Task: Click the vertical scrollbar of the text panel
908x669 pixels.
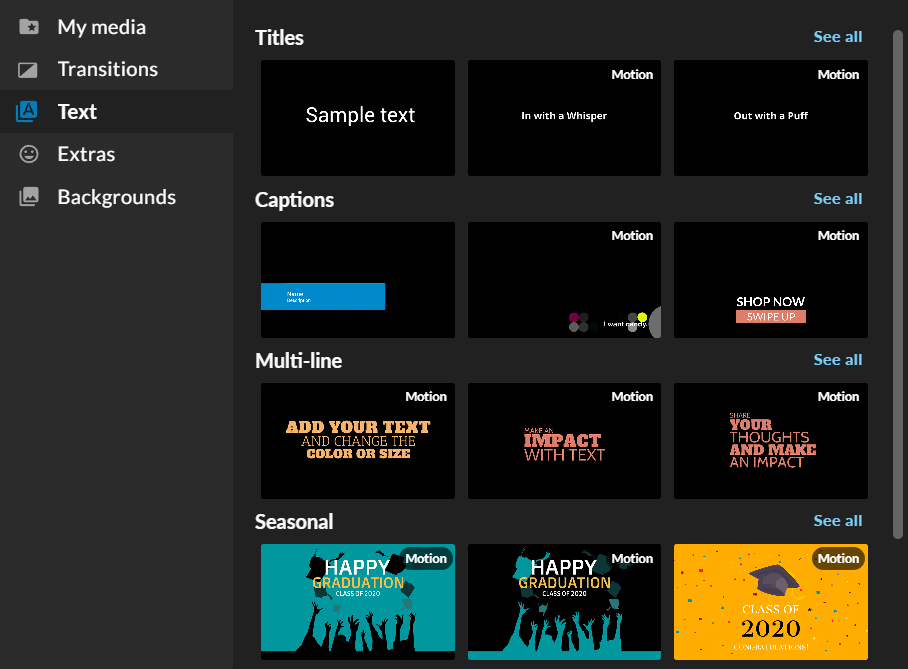Action: click(897, 270)
